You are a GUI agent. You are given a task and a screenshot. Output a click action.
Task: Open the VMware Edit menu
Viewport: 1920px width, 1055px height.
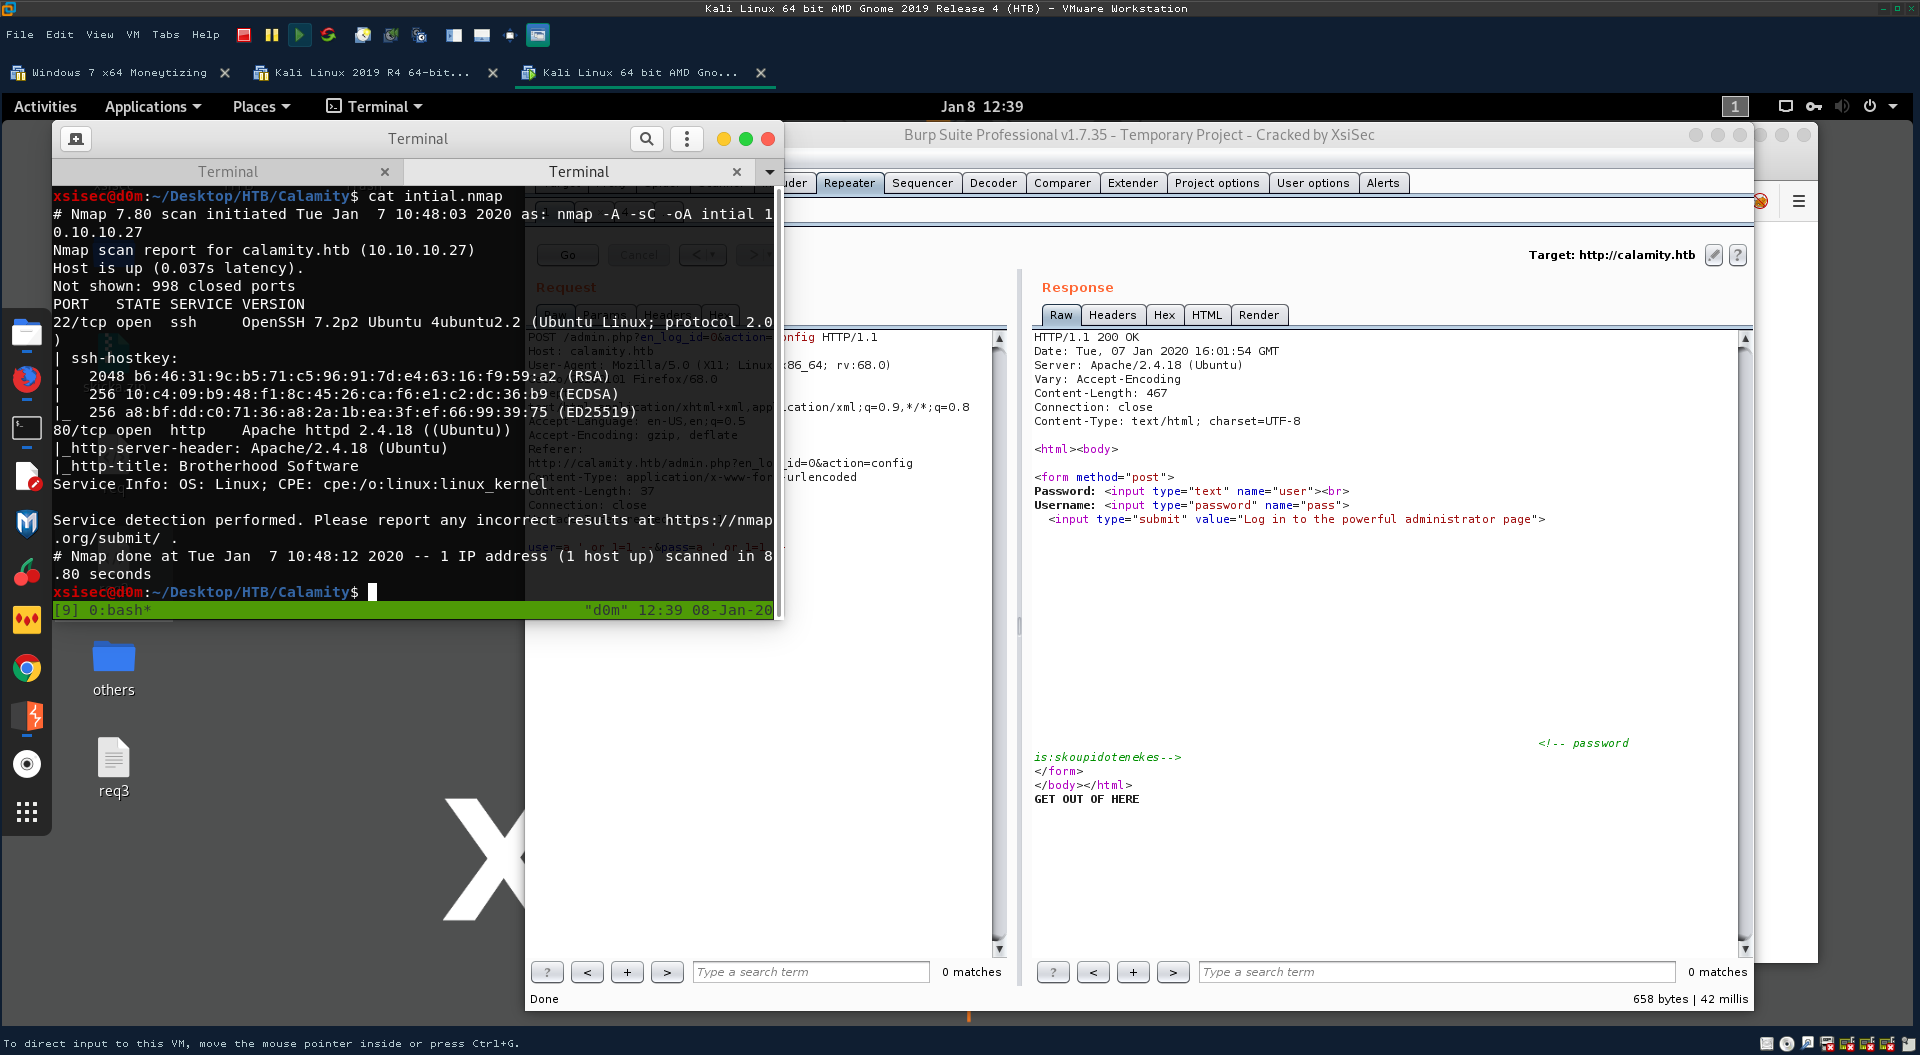pyautogui.click(x=60, y=35)
